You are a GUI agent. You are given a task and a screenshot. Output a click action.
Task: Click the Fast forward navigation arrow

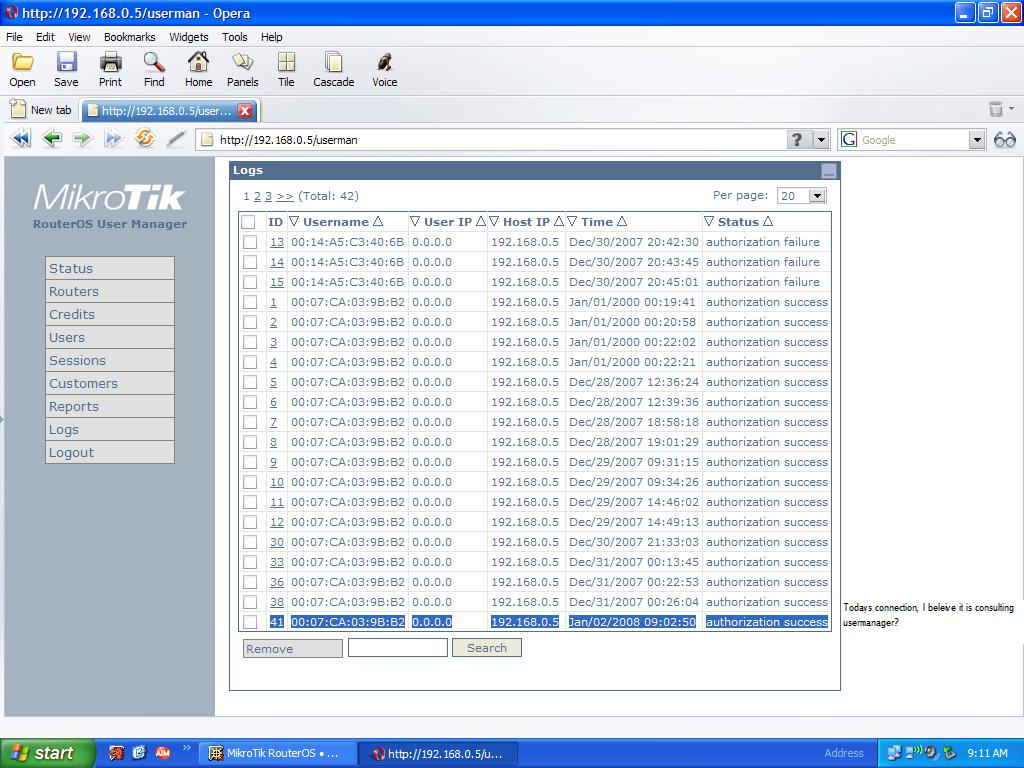click(x=113, y=138)
